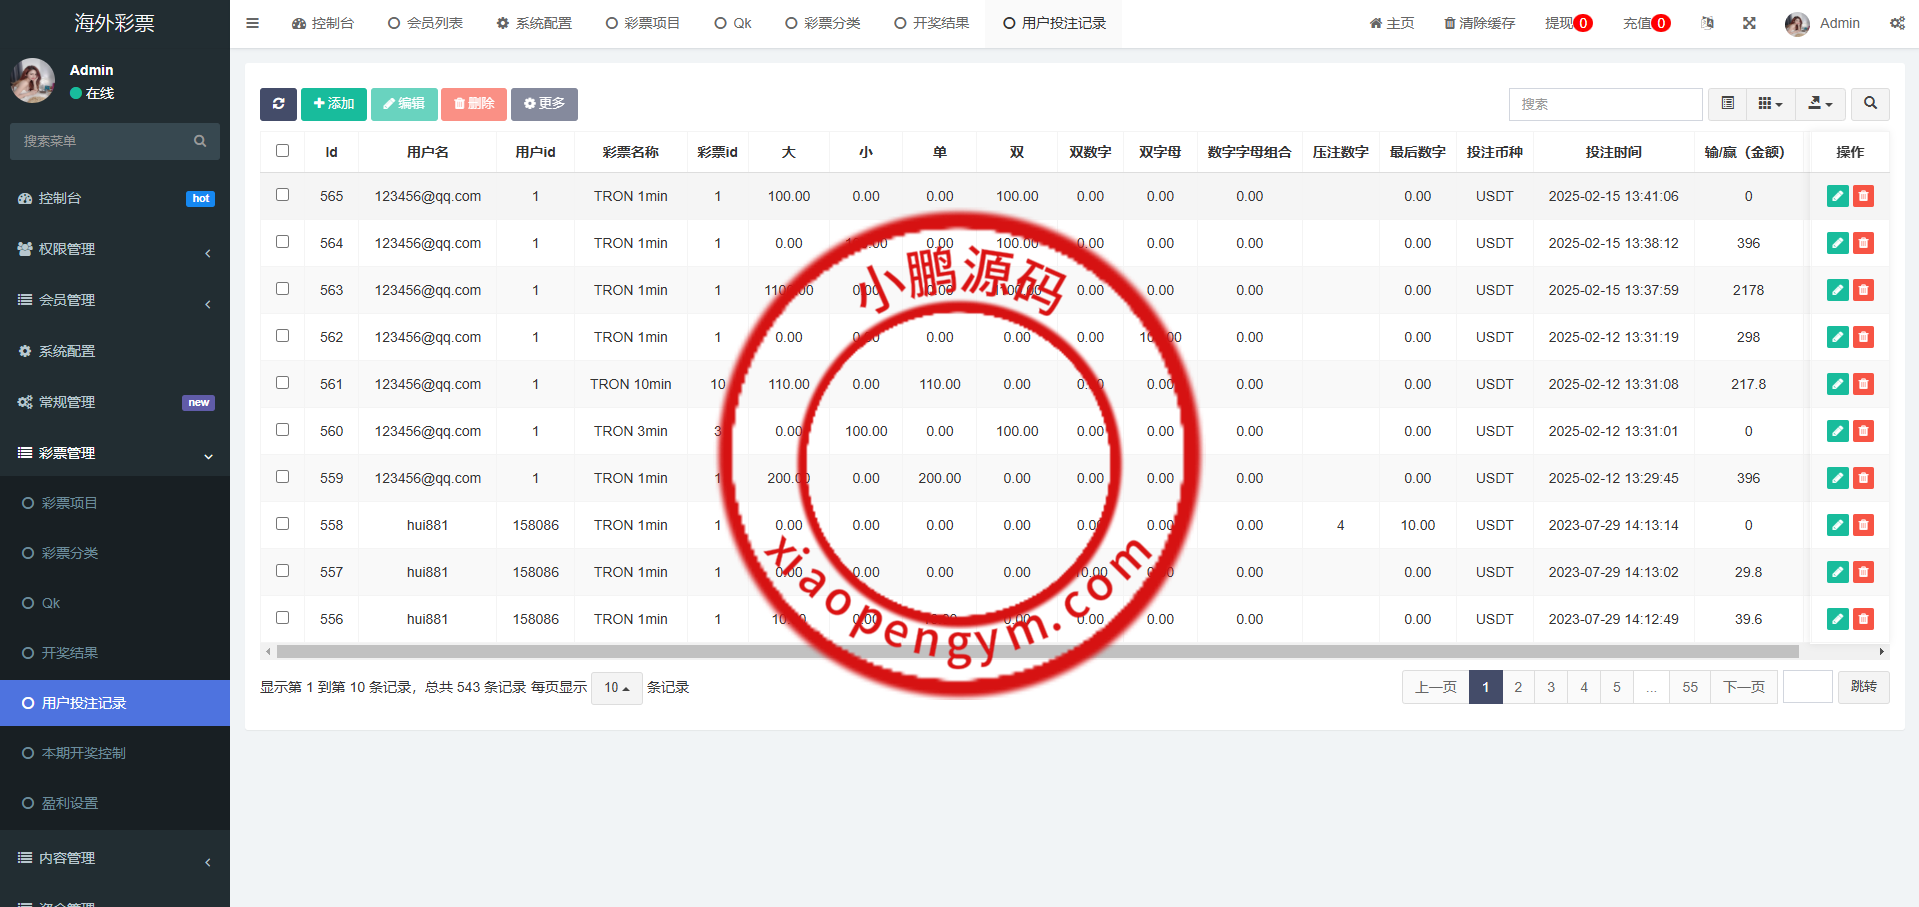Click the 搜索 input field above table
Viewport: 1919px width, 907px height.
[1605, 104]
